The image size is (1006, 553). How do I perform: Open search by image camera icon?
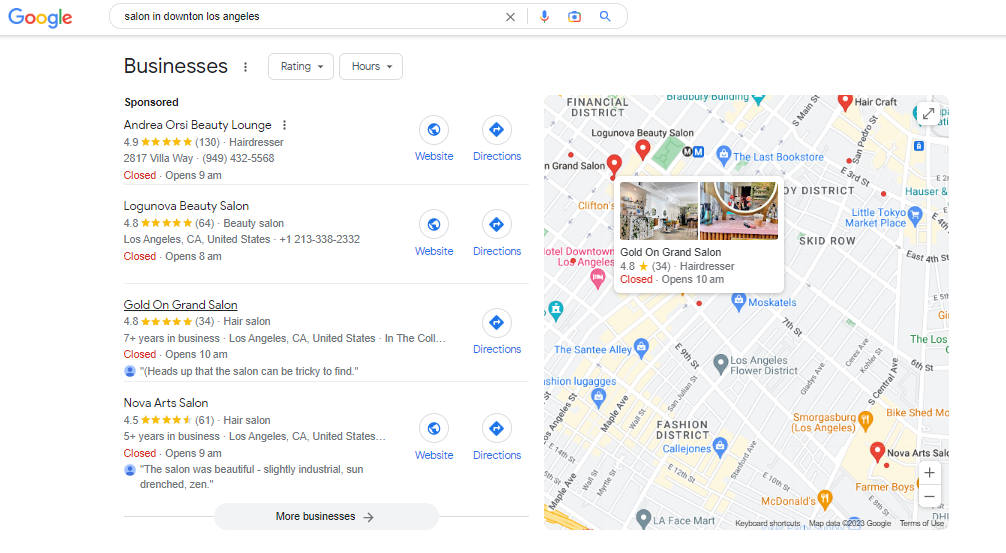coord(574,17)
